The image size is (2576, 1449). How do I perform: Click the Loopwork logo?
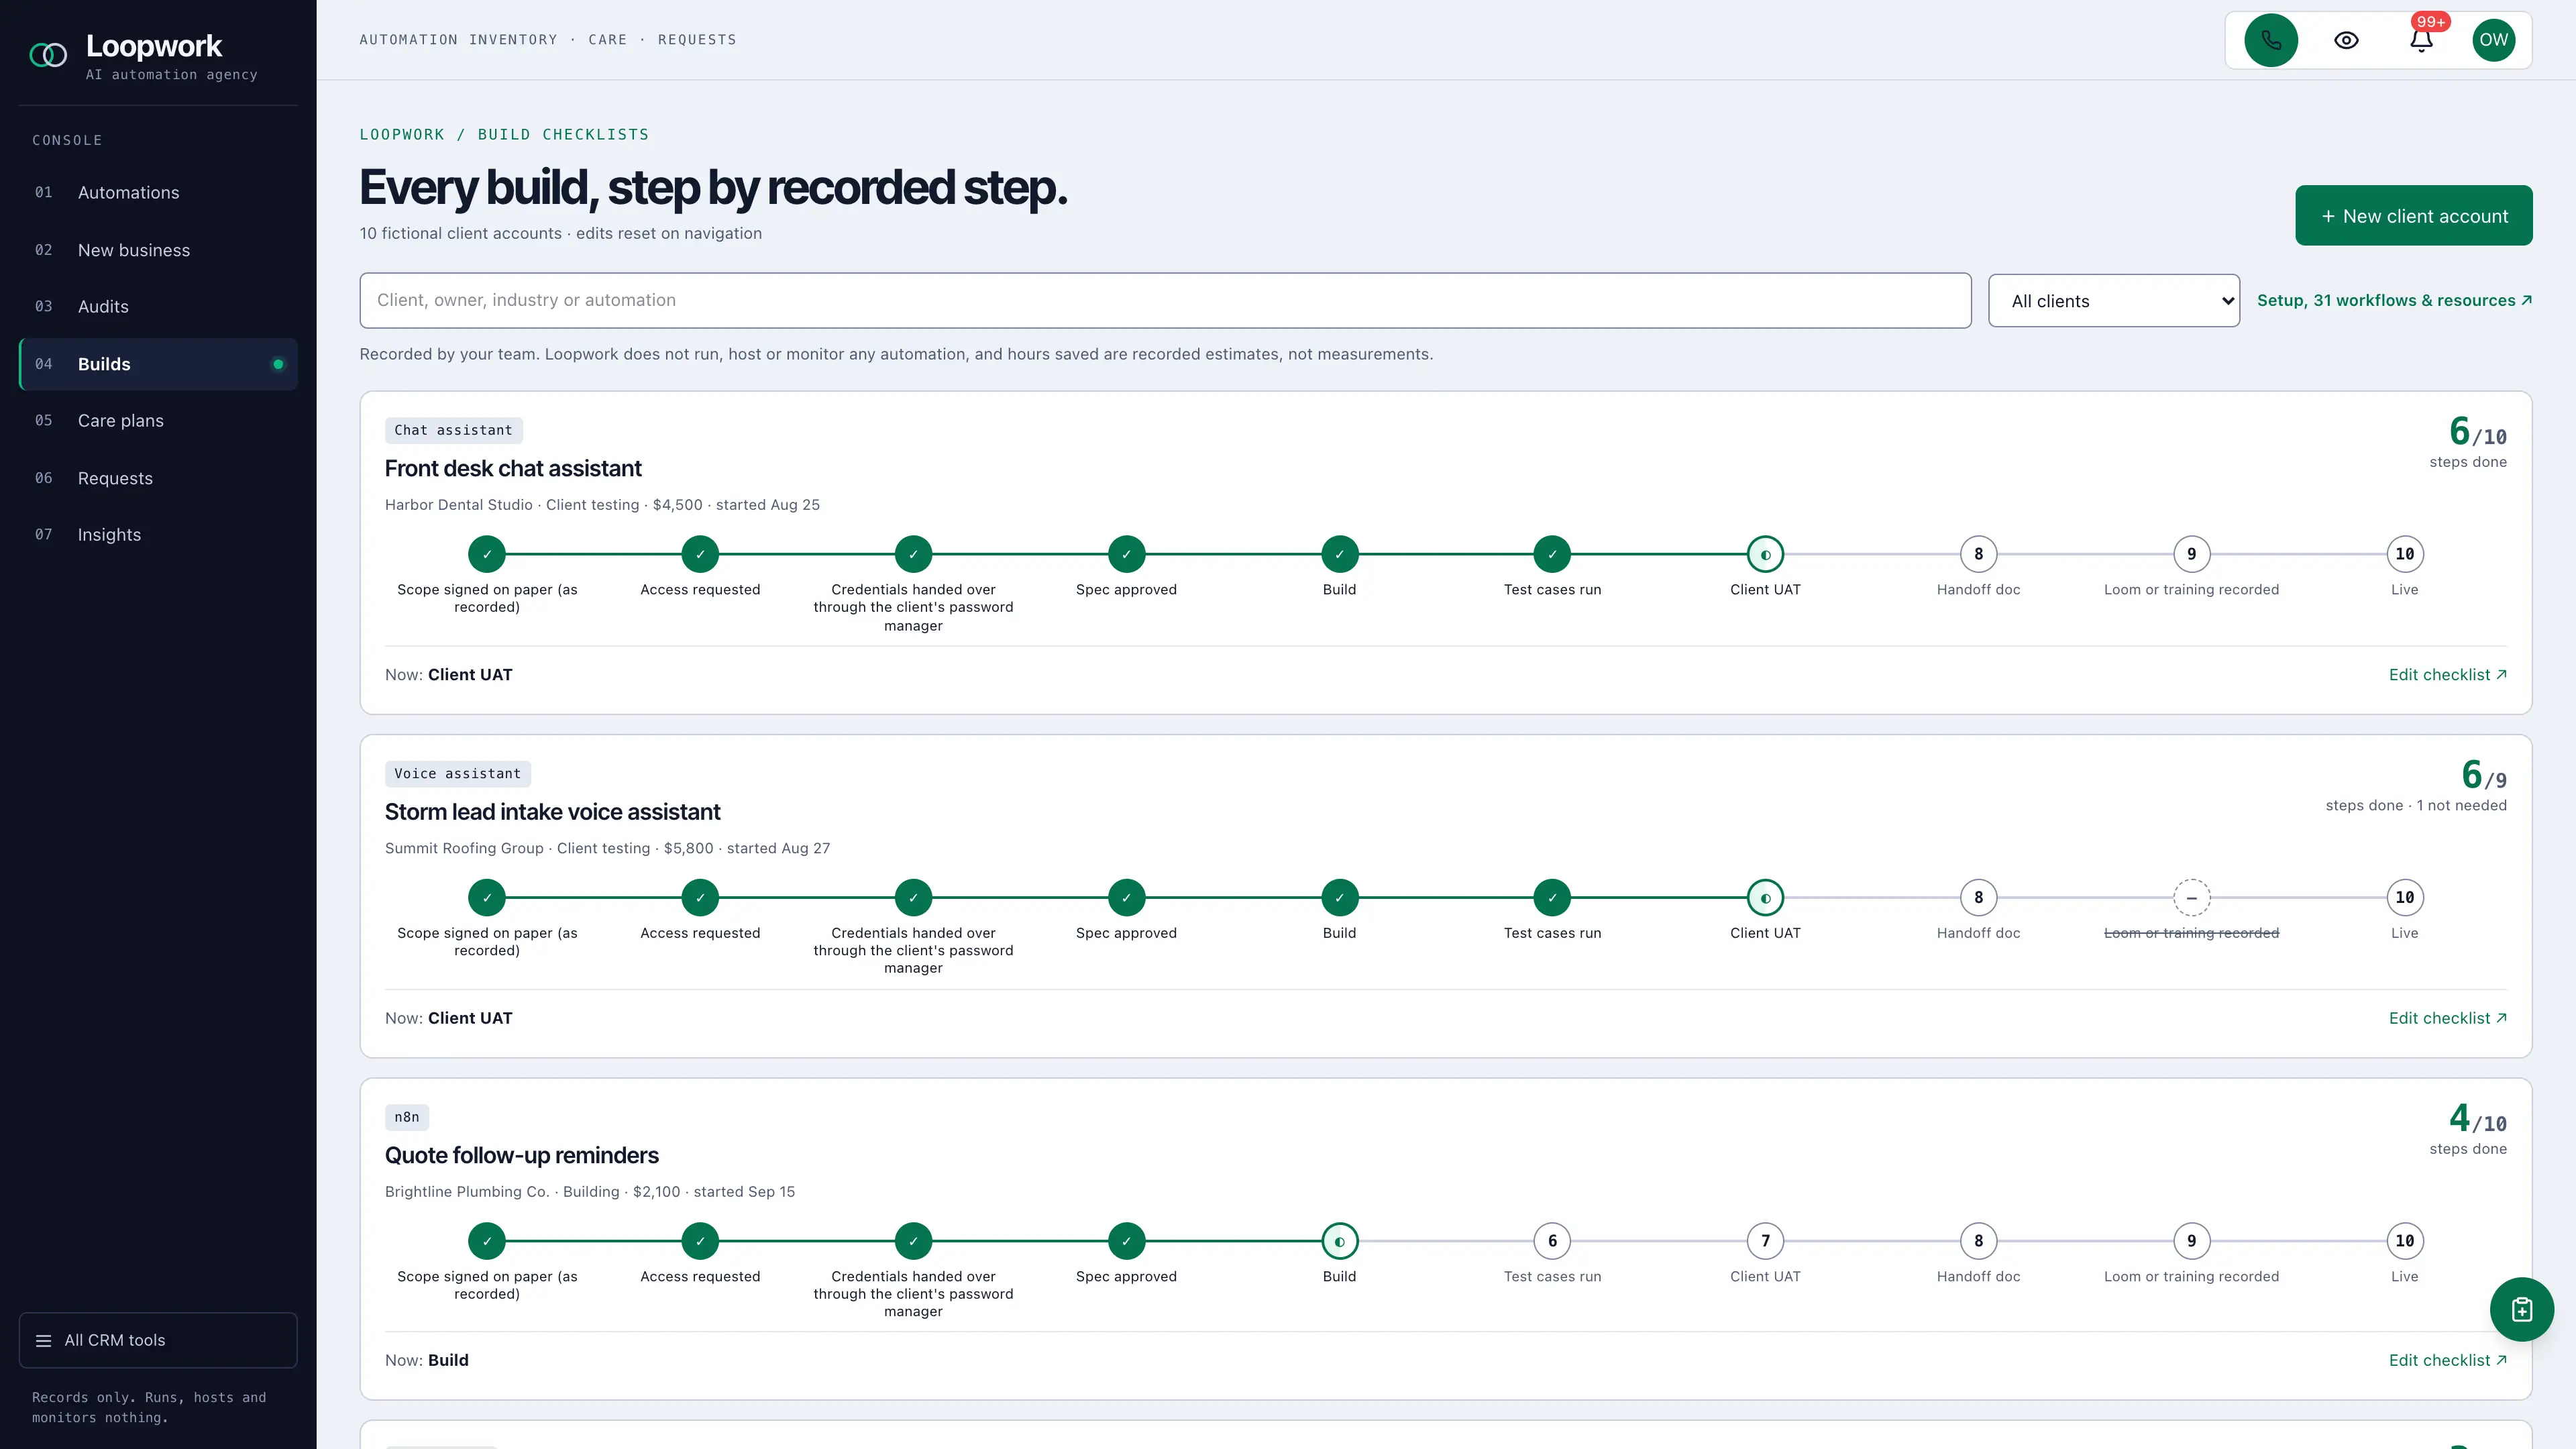pyautogui.click(x=48, y=55)
